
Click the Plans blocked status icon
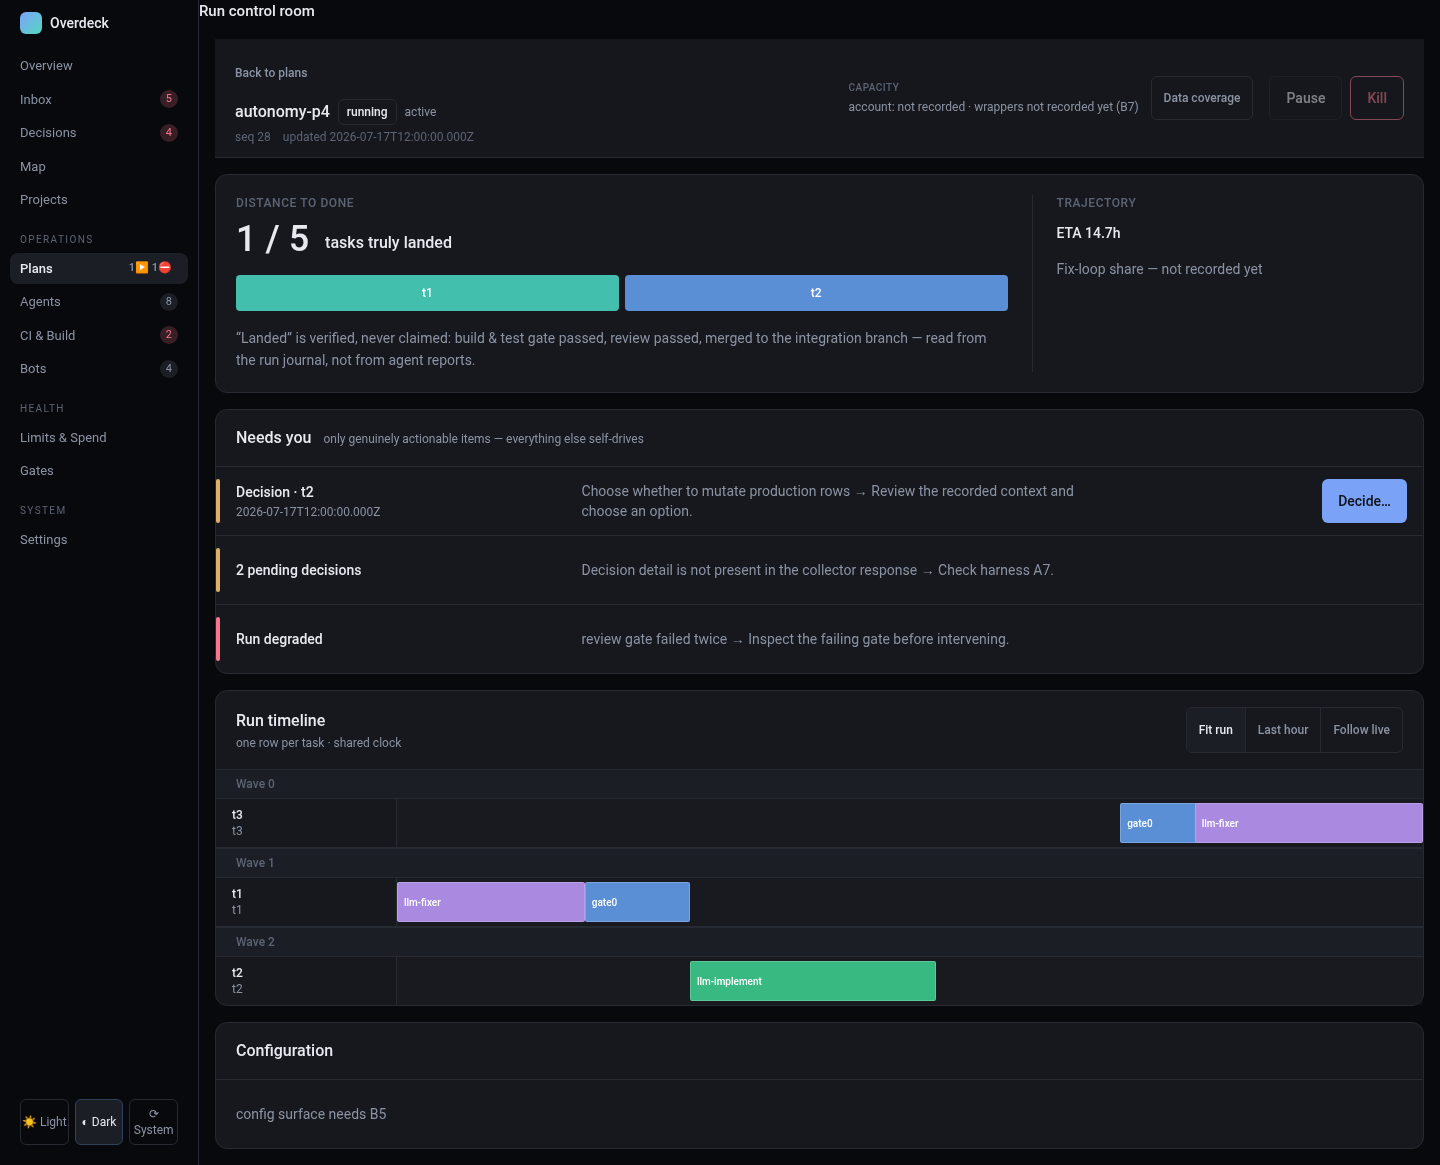165,268
